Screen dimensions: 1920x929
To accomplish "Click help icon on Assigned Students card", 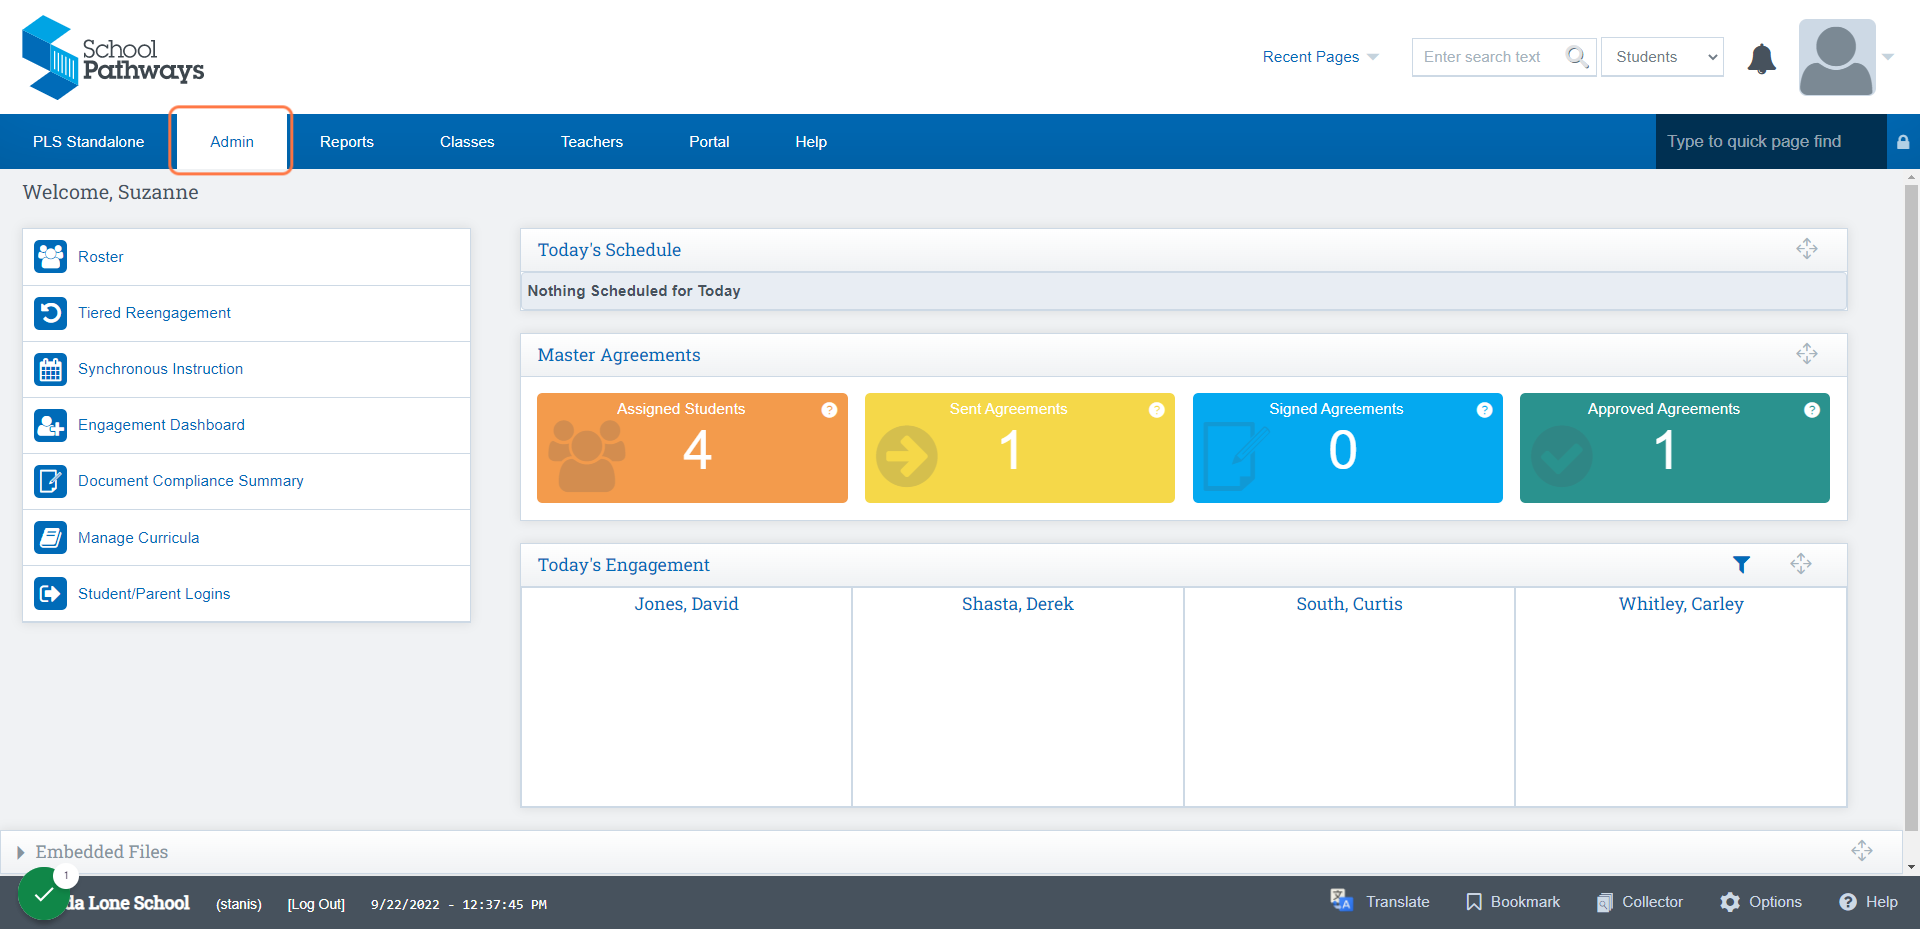I will 829,410.
